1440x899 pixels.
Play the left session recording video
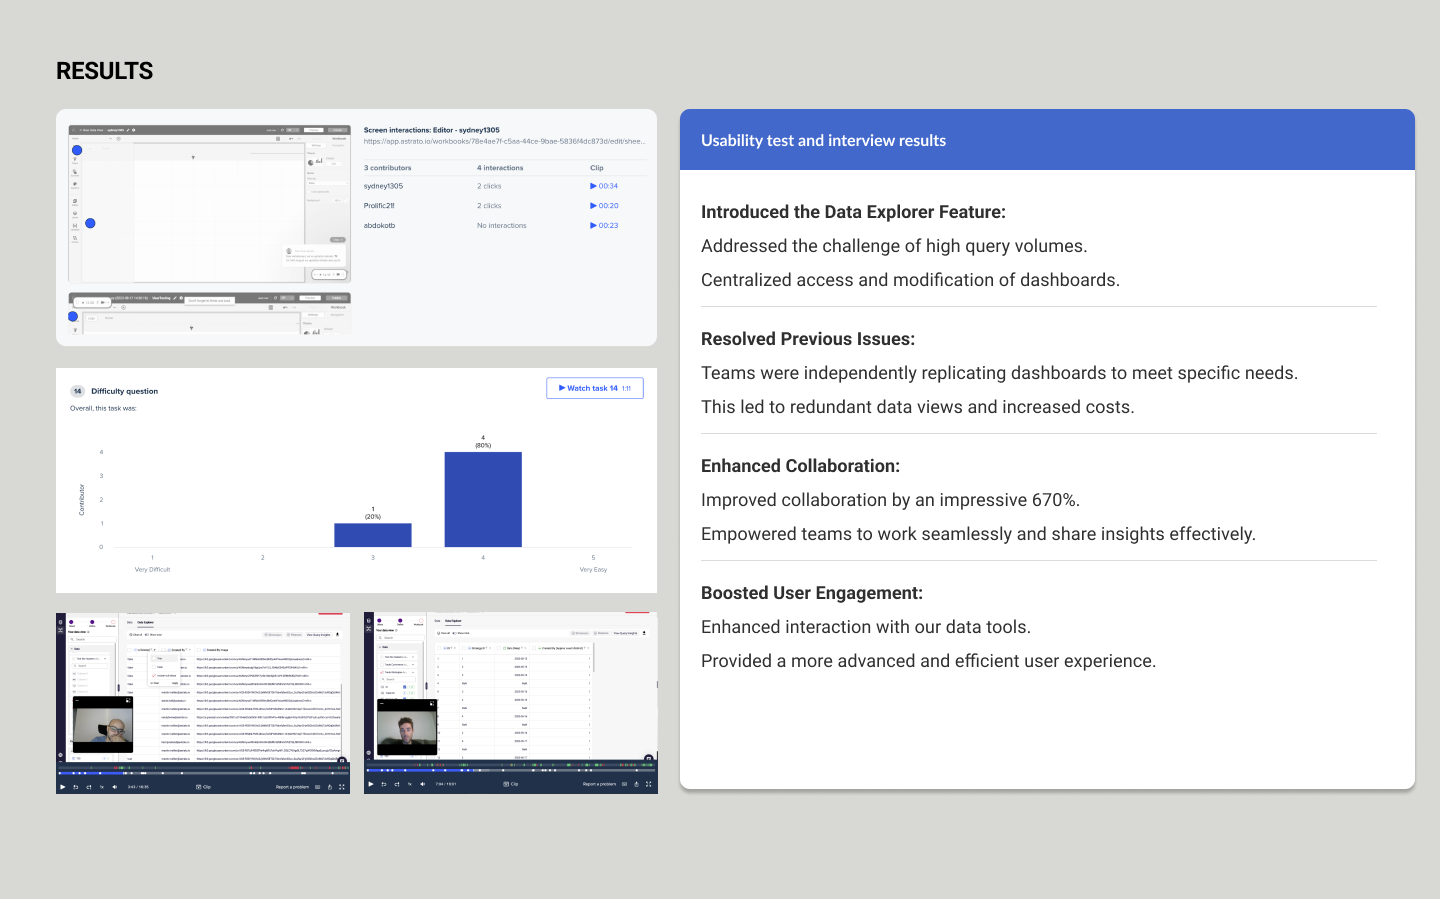click(62, 787)
